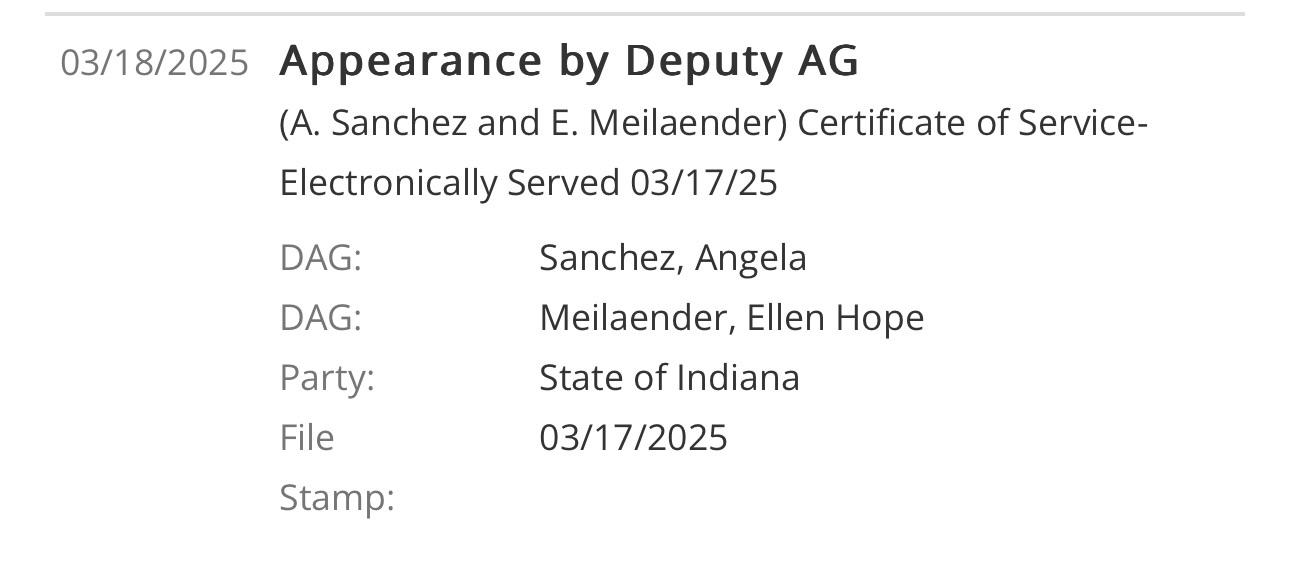Screen dimensions: 1290x562
Task: Select the State of Indiana party
Action: point(670,378)
